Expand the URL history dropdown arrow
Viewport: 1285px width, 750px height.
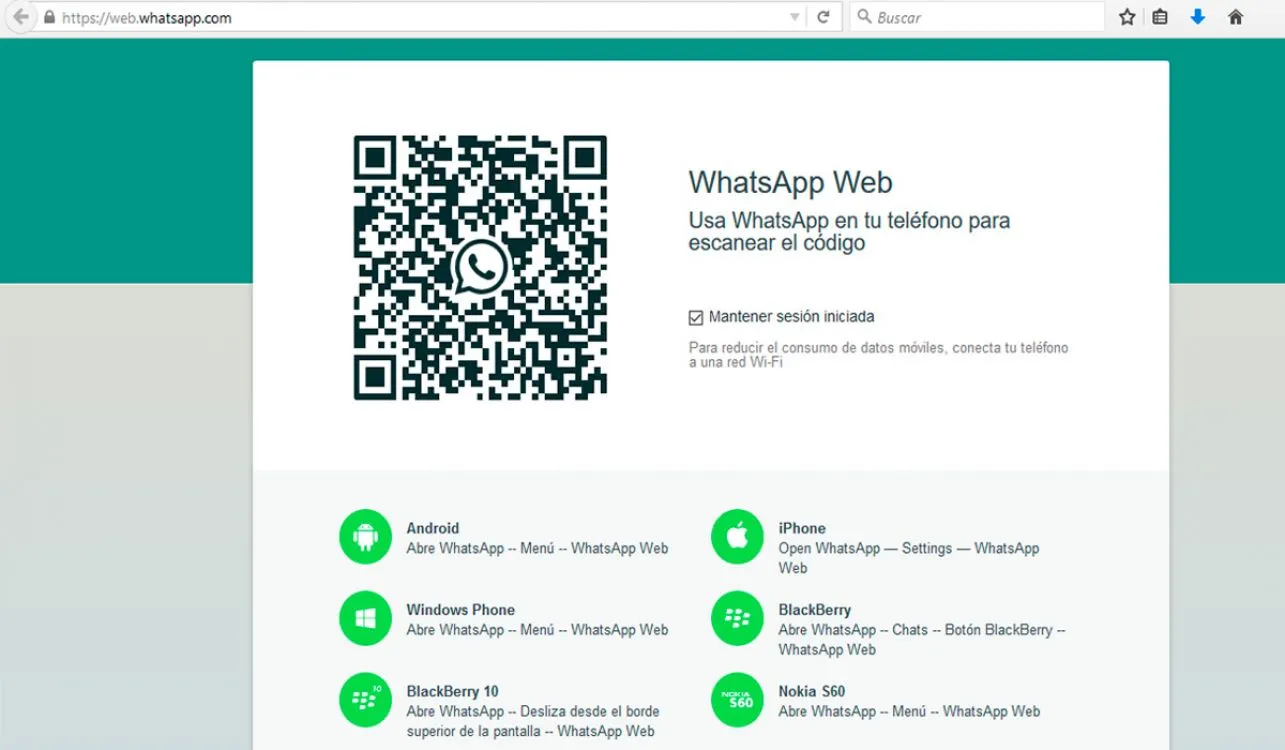795,17
